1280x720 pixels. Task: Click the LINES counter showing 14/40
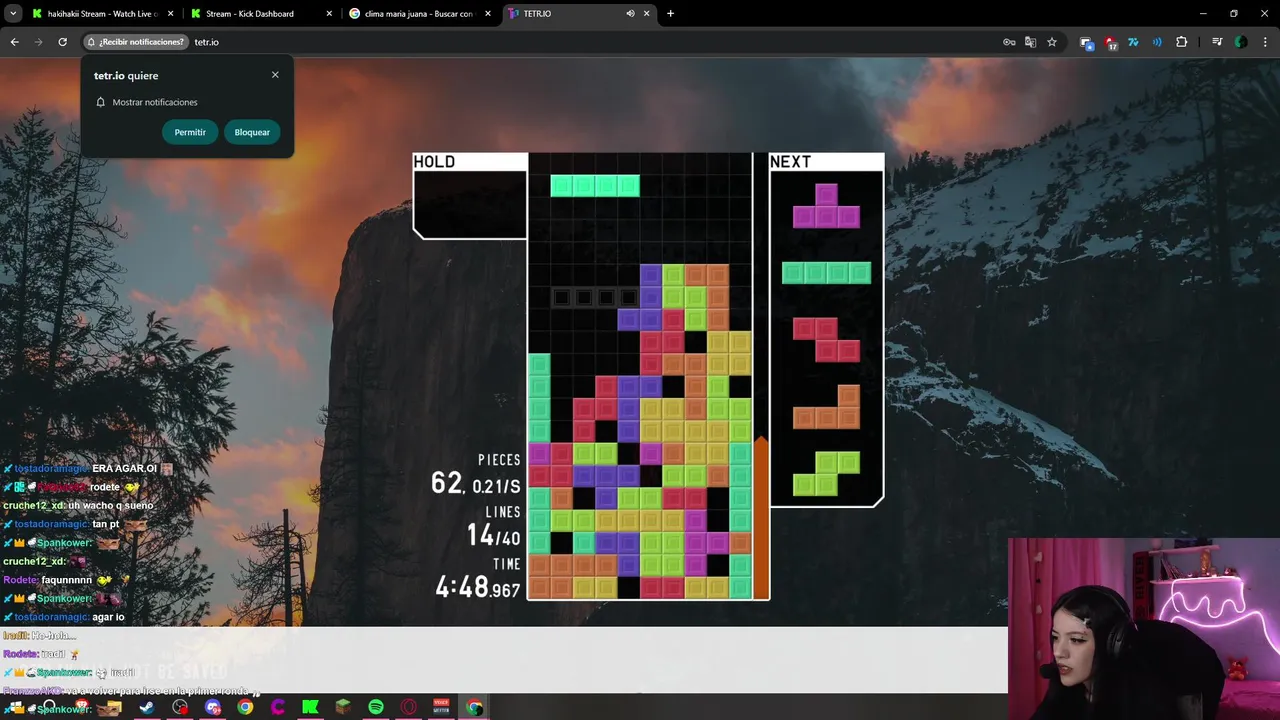pos(494,527)
